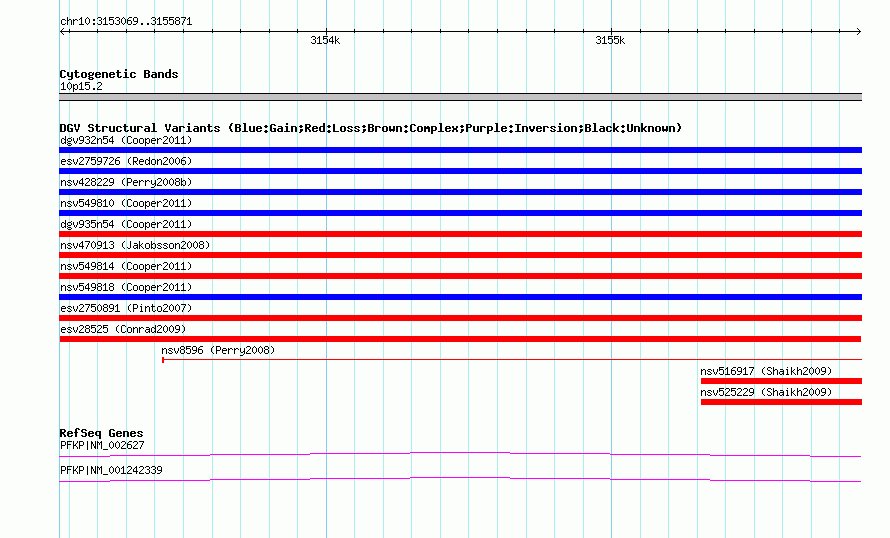The image size is (890, 538).
Task: Open variant label esv28525 (Conrad2009)
Action: (x=123, y=329)
